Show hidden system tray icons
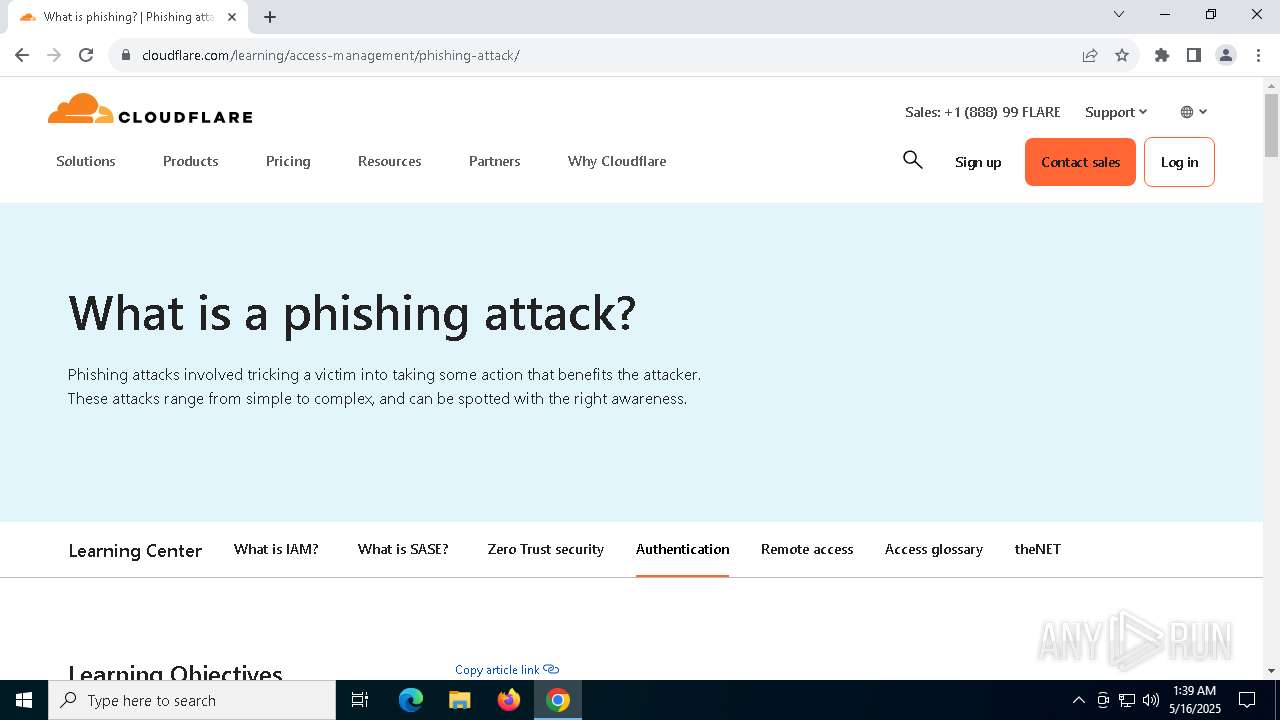This screenshot has height=720, width=1280. tap(1078, 700)
